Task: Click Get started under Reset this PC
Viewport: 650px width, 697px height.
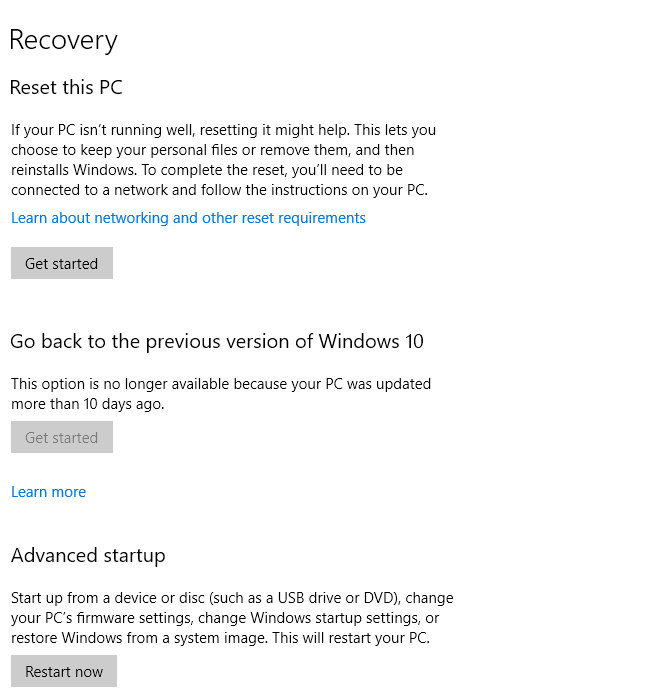Action: [62, 264]
